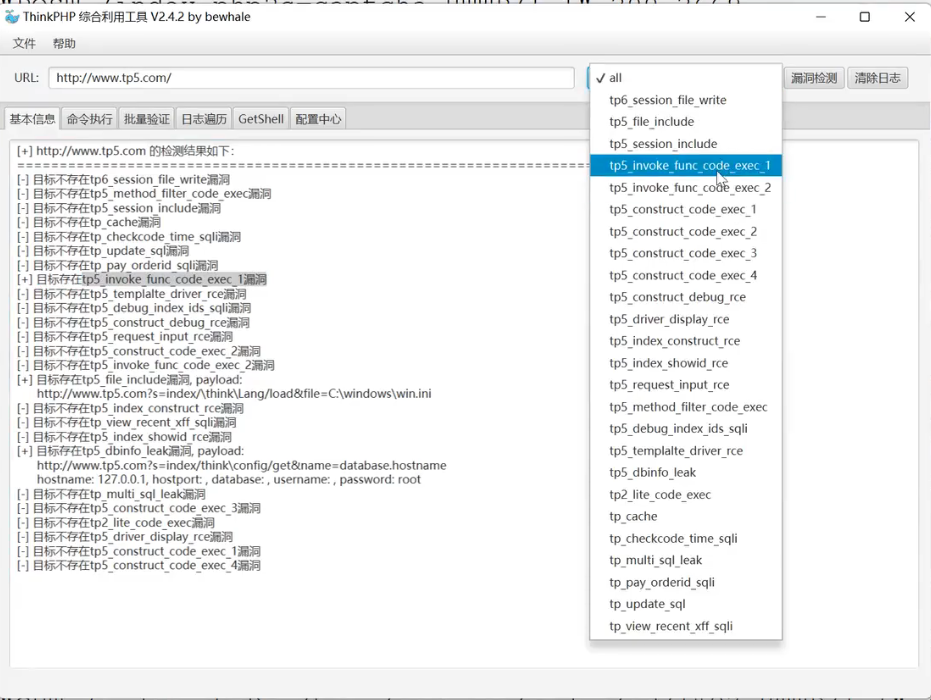The width and height of the screenshot is (931, 700).
Task: Pick tp5_request_input_rce in the dropdown
Action: coord(686,385)
